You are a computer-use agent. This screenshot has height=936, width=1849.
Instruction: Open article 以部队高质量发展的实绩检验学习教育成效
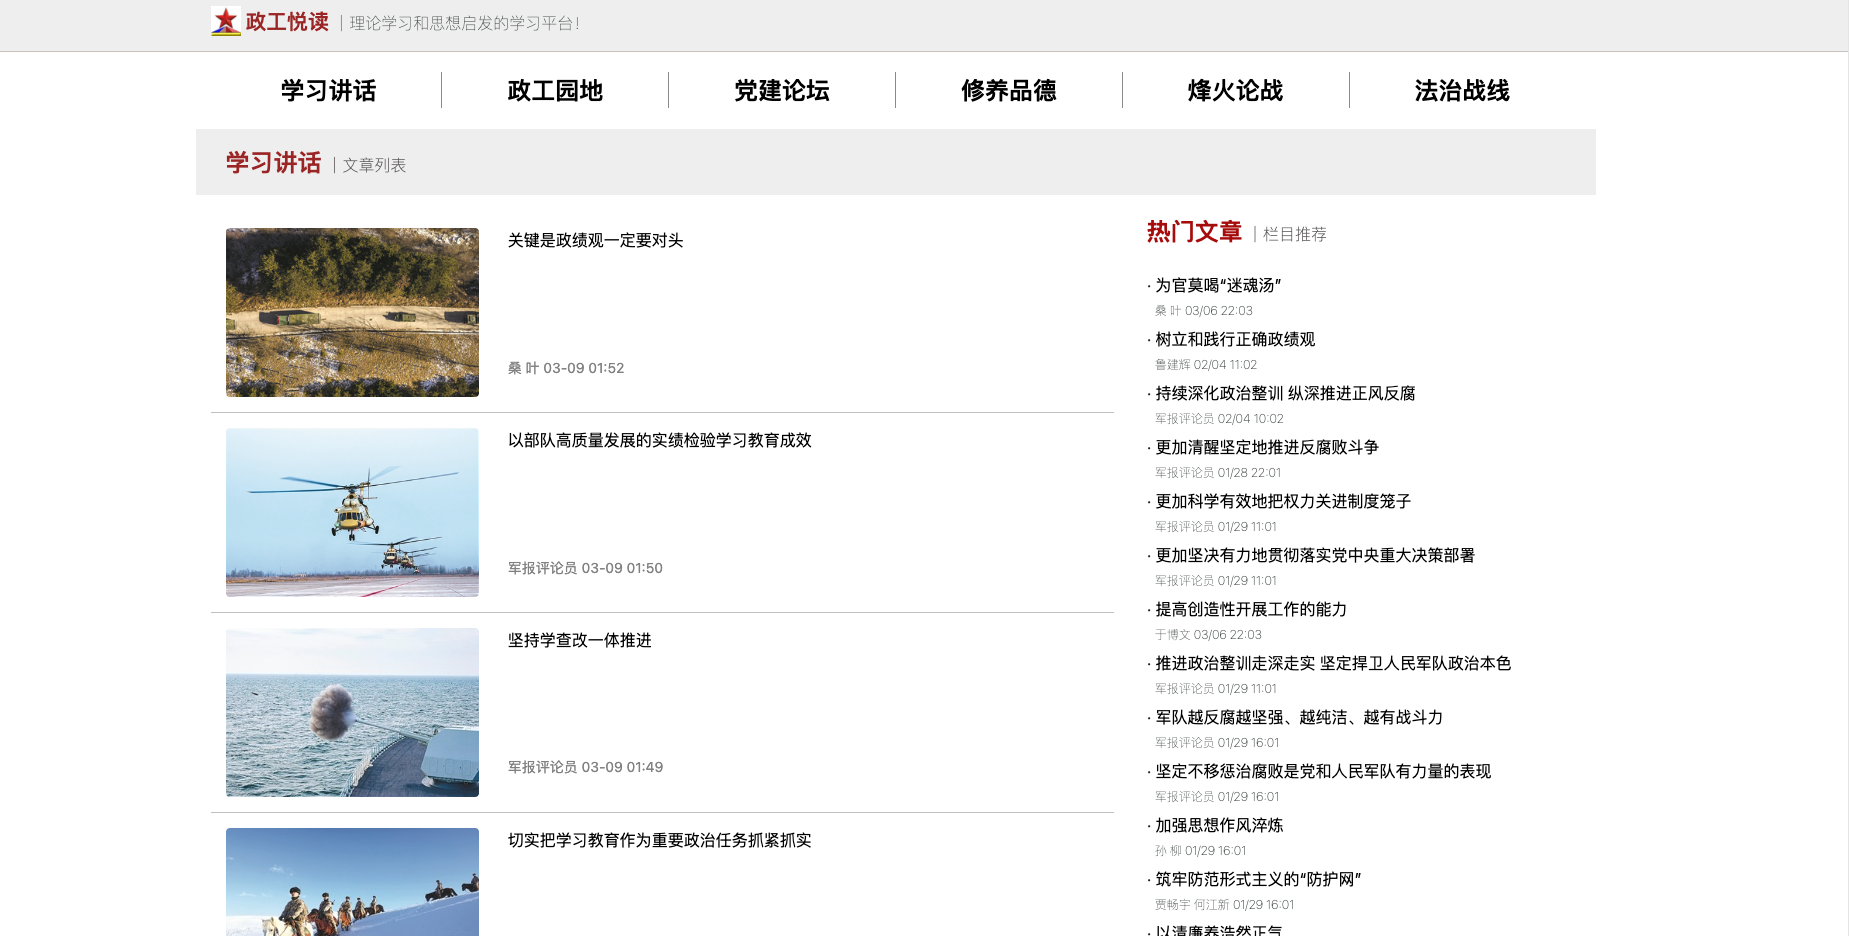pos(659,441)
